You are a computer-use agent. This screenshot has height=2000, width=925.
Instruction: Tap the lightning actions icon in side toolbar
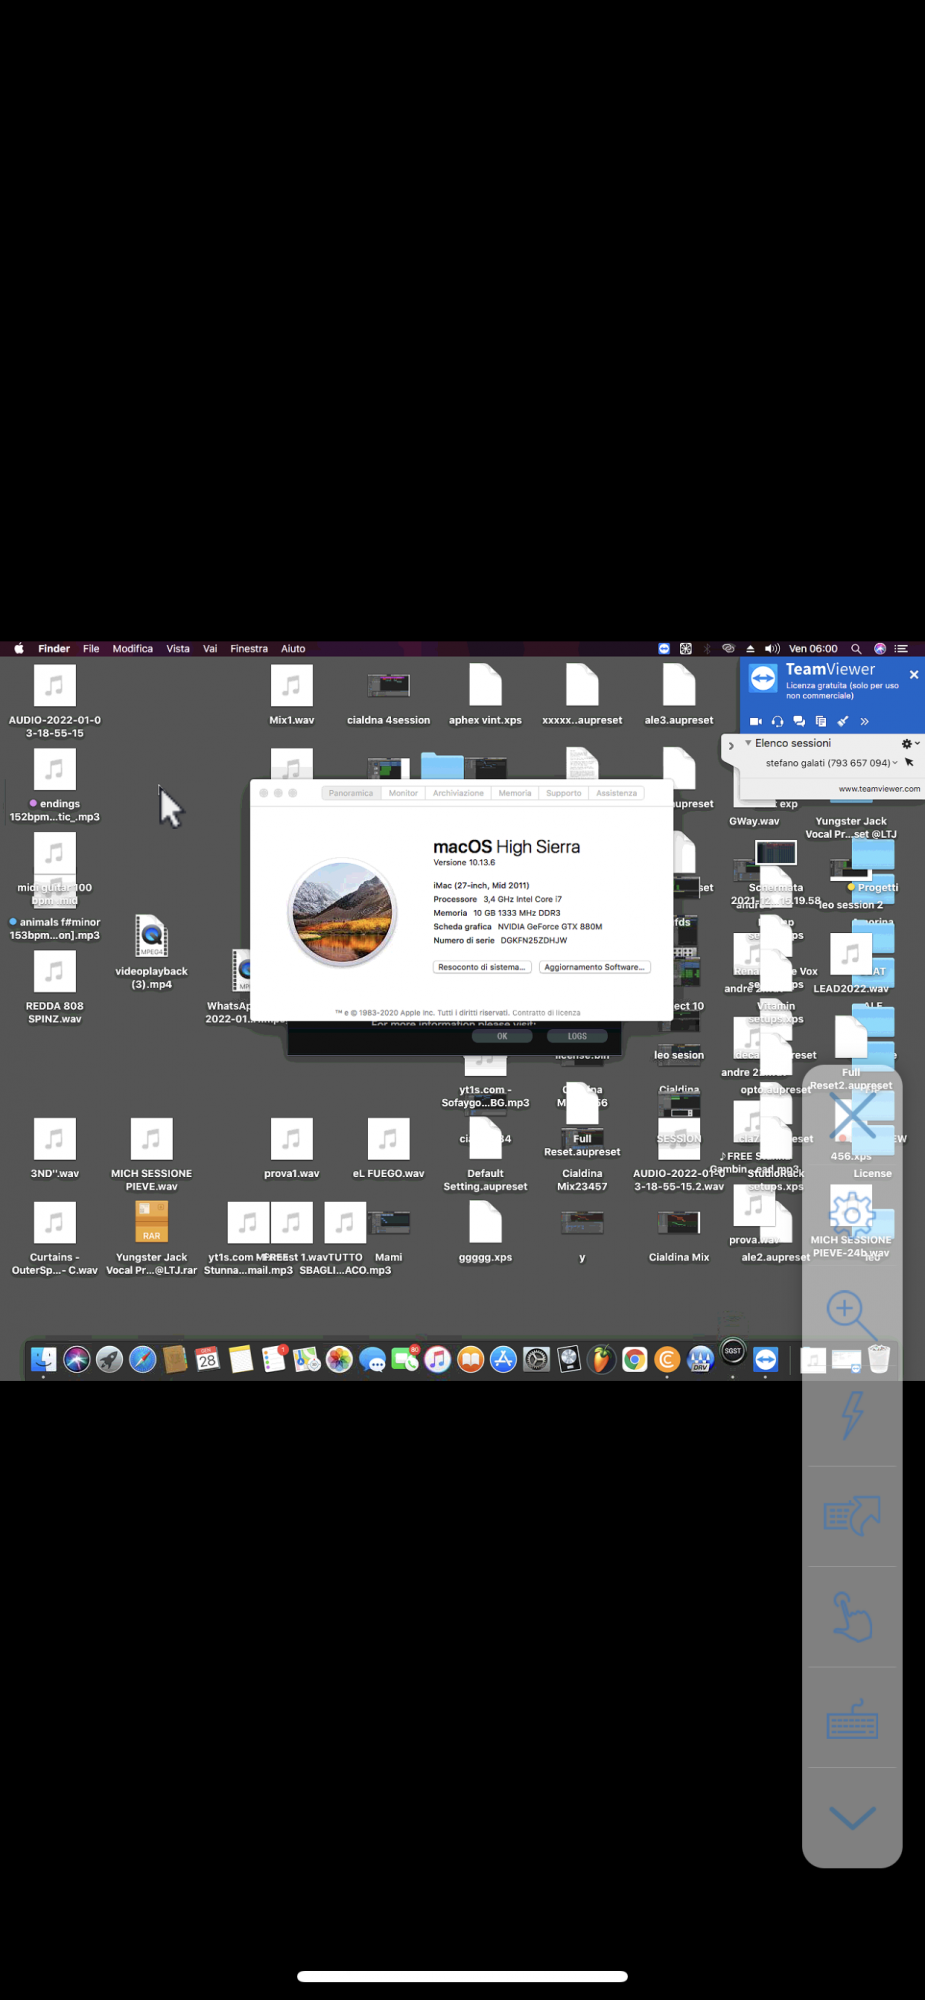coord(852,1415)
